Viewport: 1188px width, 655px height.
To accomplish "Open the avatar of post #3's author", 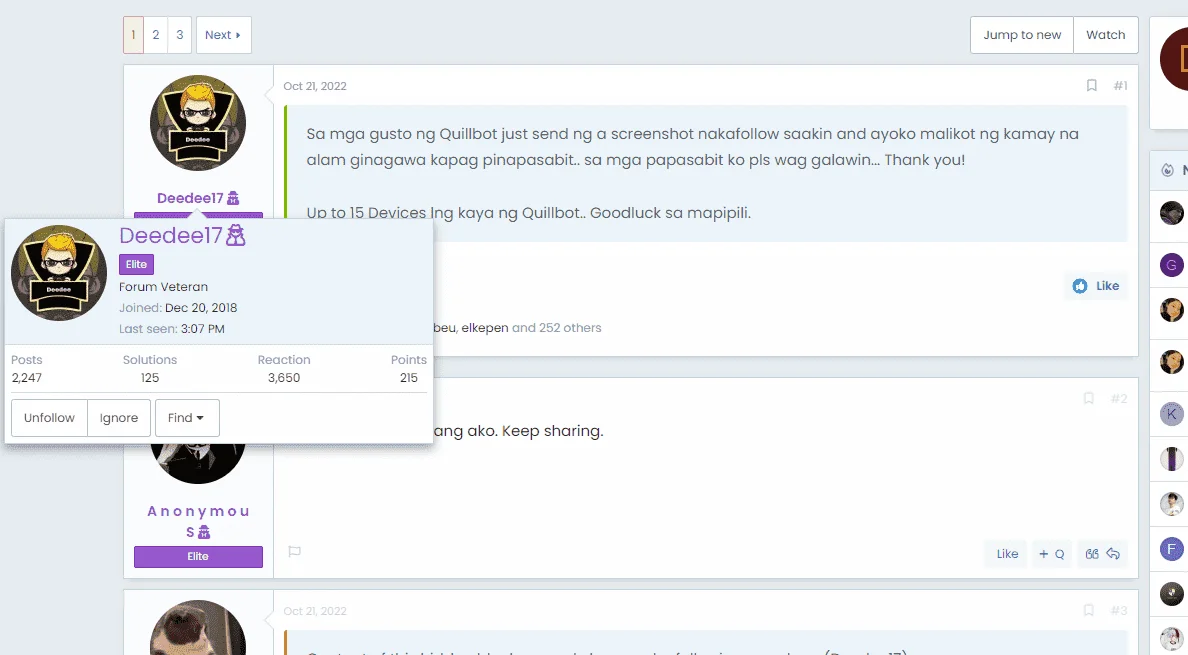I will coord(198,628).
